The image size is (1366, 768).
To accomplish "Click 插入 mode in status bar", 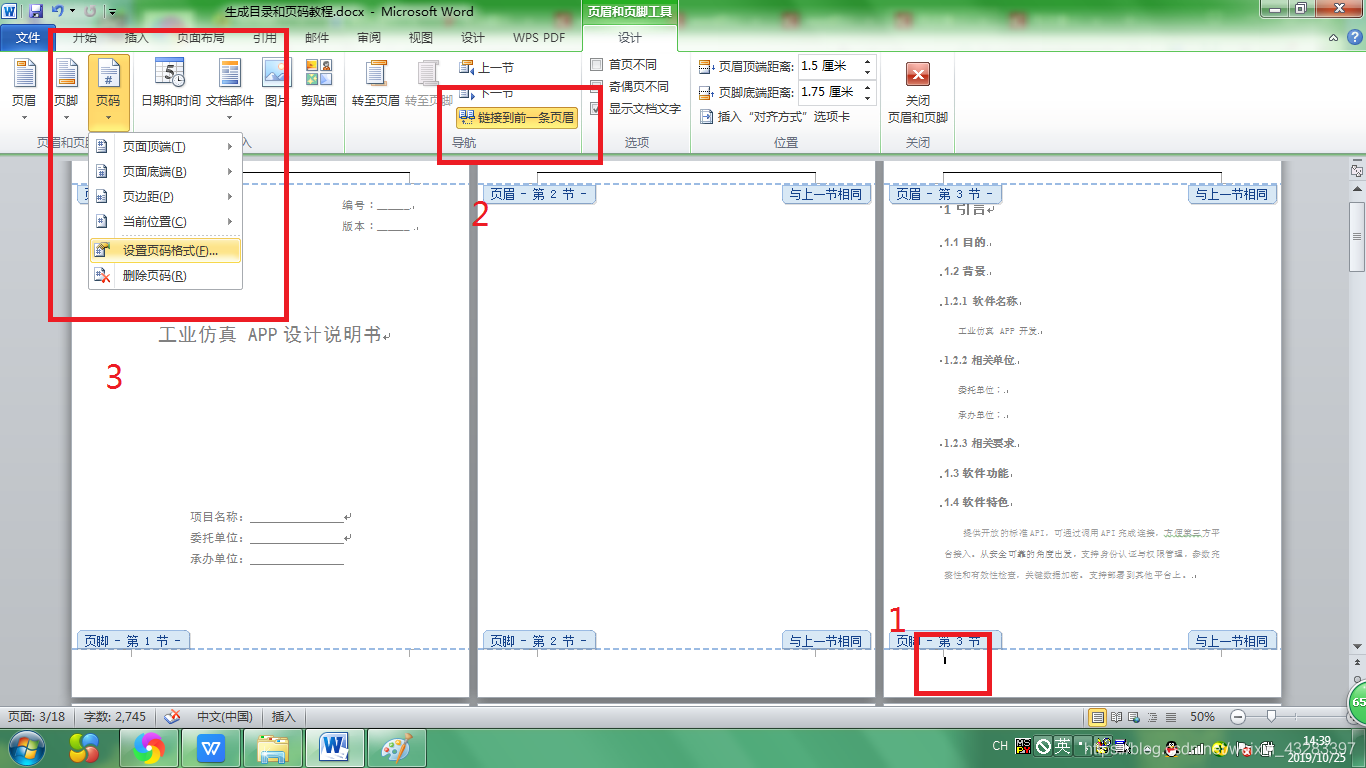I will click(284, 717).
